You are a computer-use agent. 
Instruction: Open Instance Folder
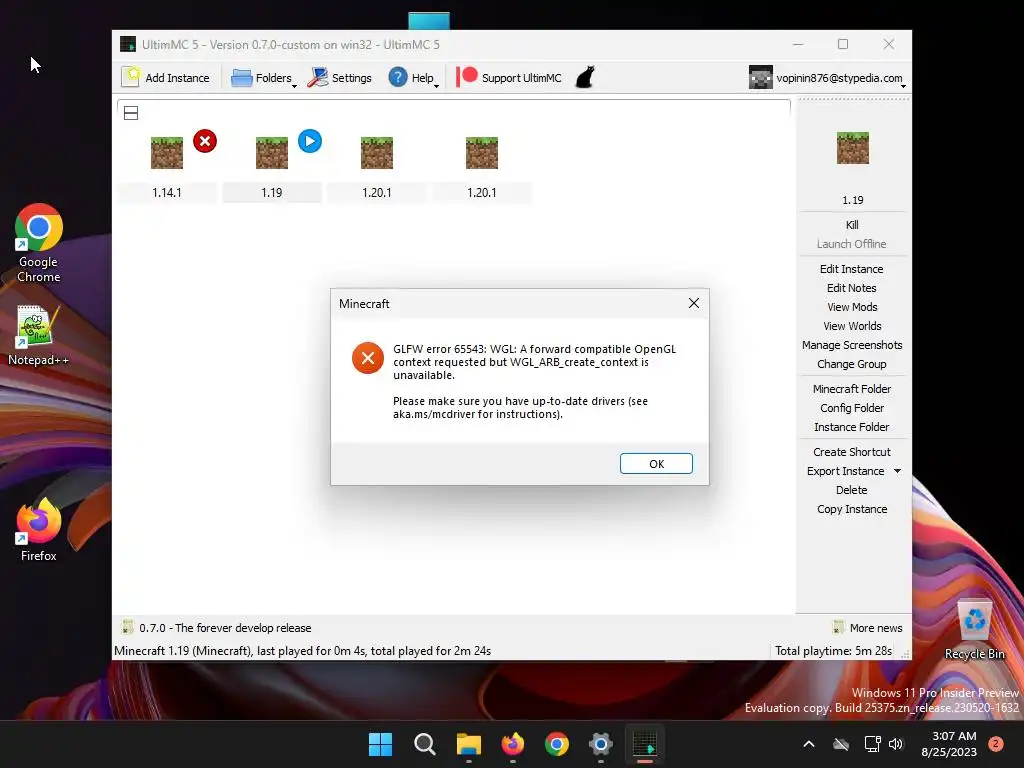tap(852, 427)
